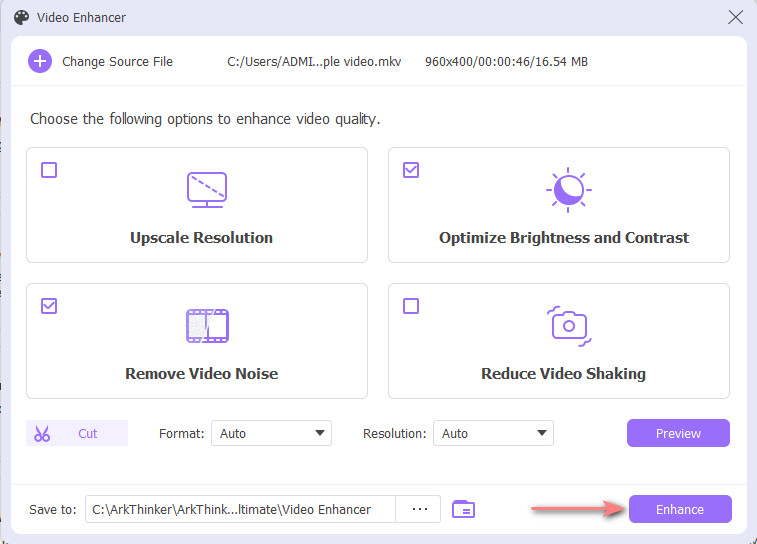Select the Reduce Video Shaking label
757x544 pixels.
click(563, 374)
